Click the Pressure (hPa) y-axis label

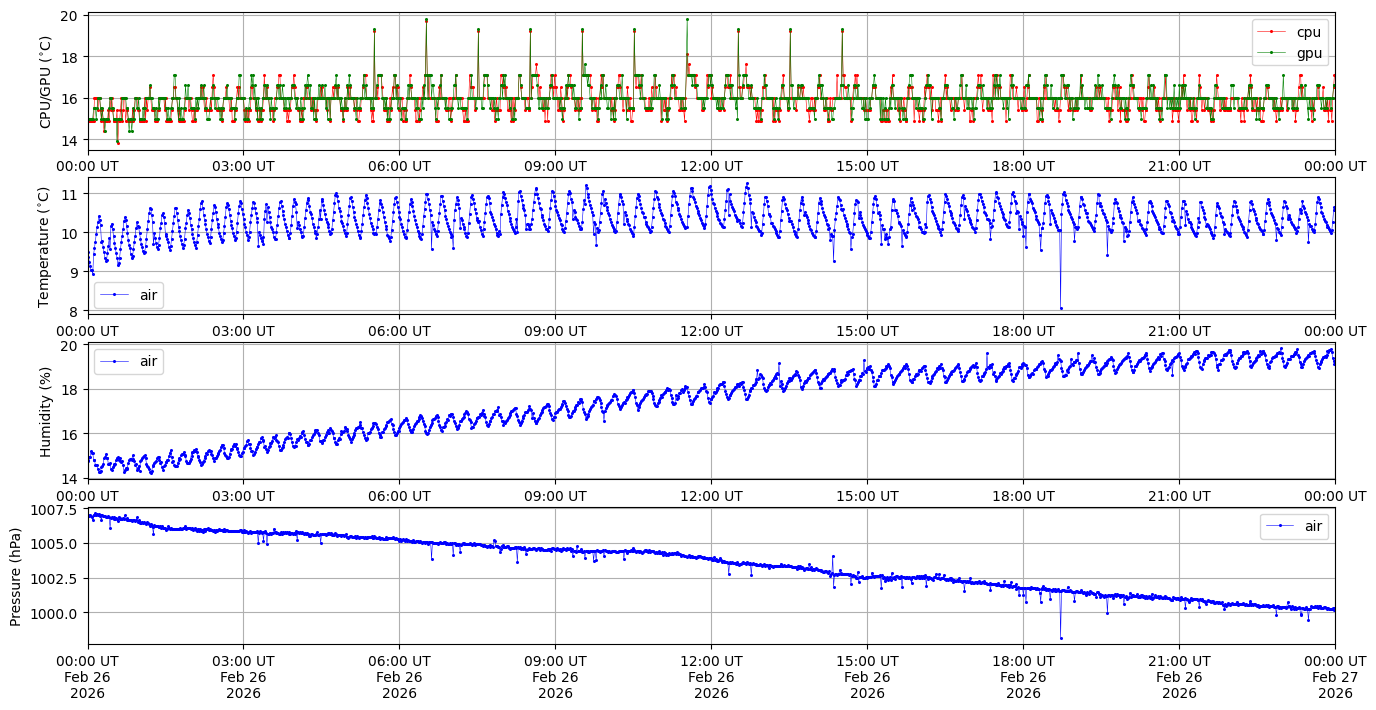[15, 576]
